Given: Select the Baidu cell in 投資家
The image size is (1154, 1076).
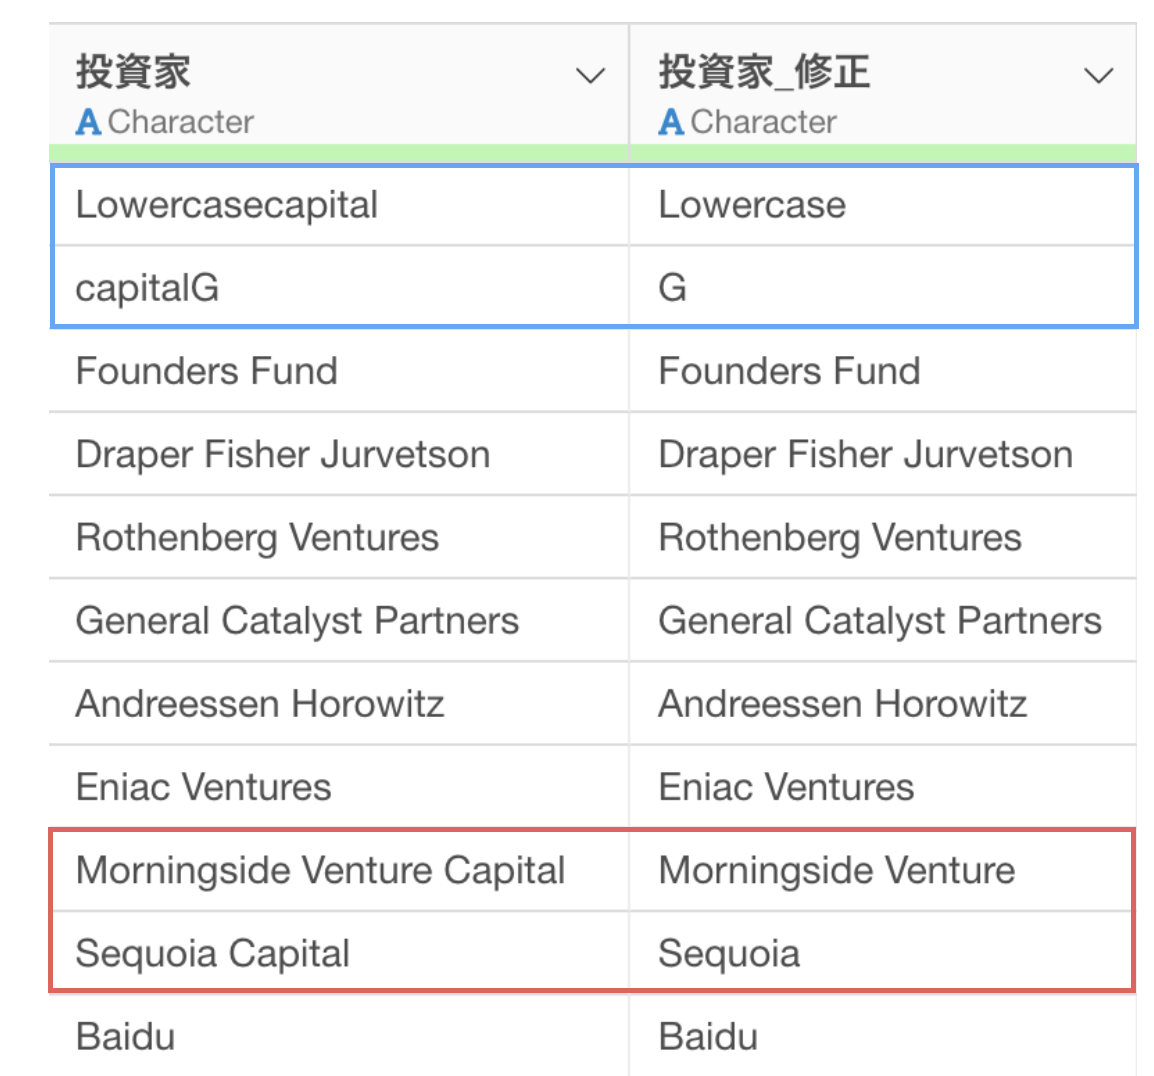Looking at the screenshot, I should point(339,1036).
